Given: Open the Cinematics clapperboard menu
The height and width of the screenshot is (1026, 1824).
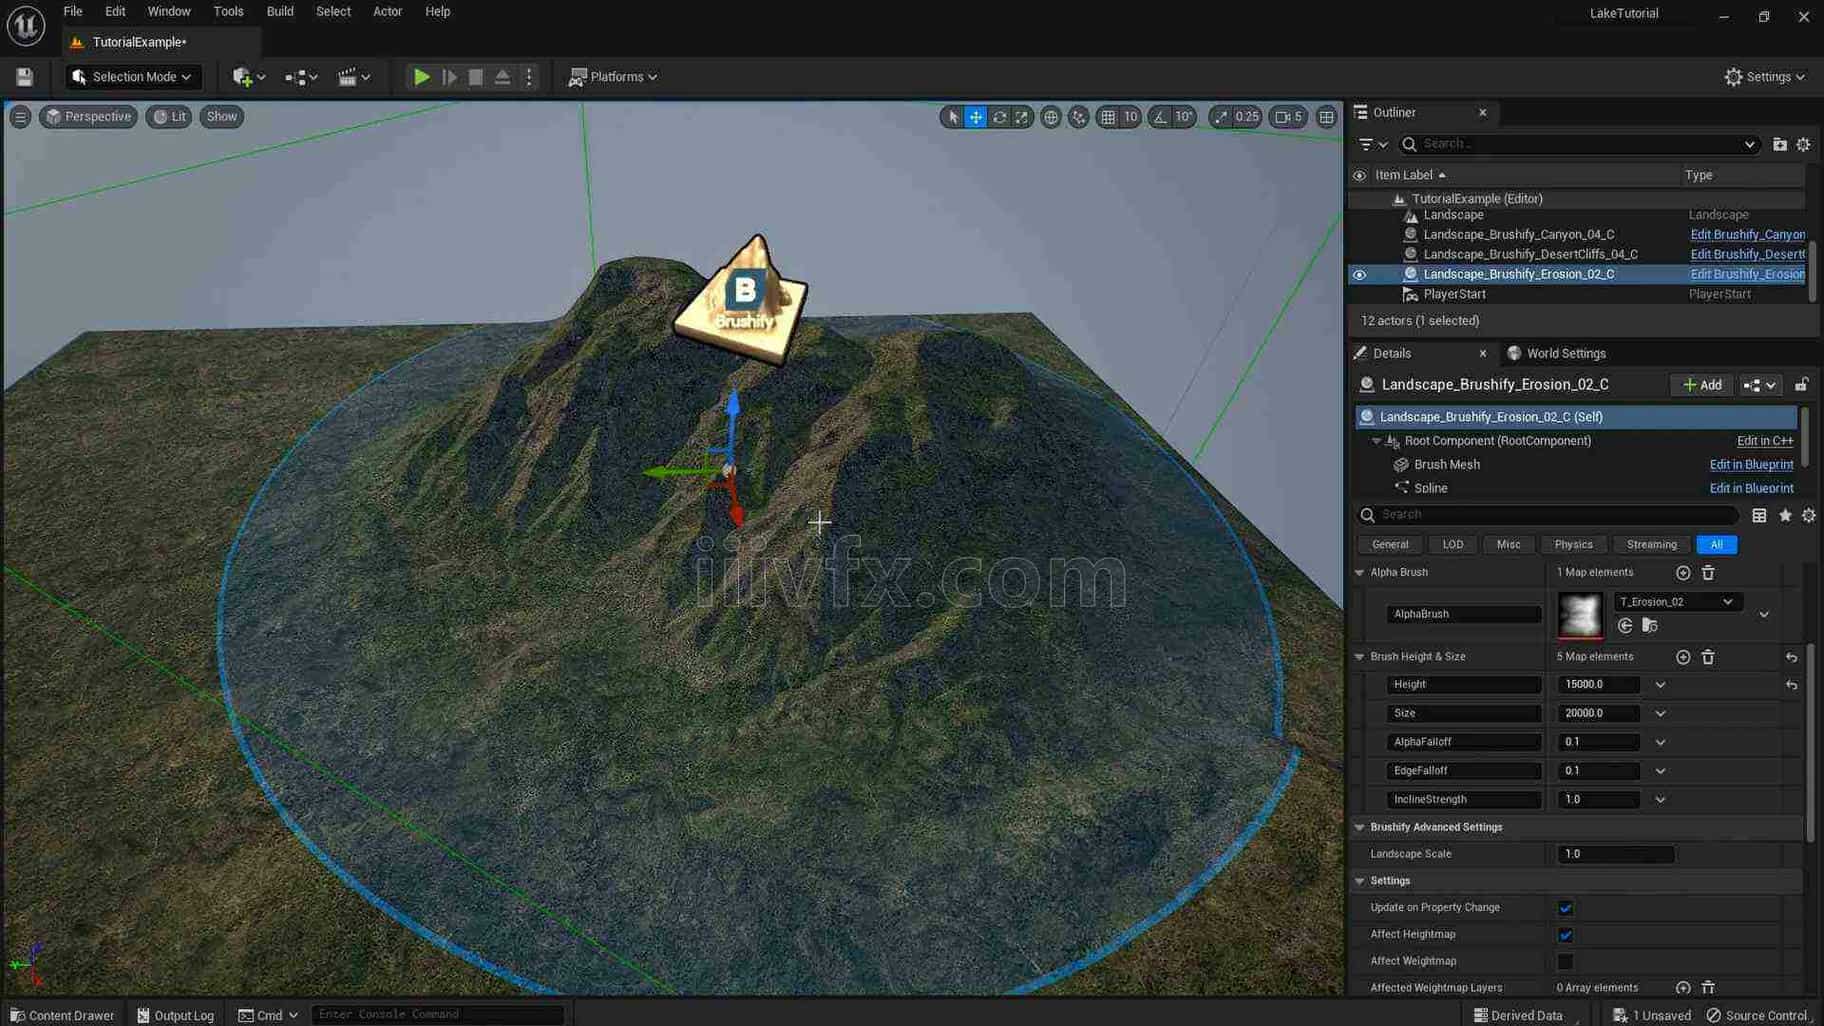Looking at the screenshot, I should tap(353, 77).
